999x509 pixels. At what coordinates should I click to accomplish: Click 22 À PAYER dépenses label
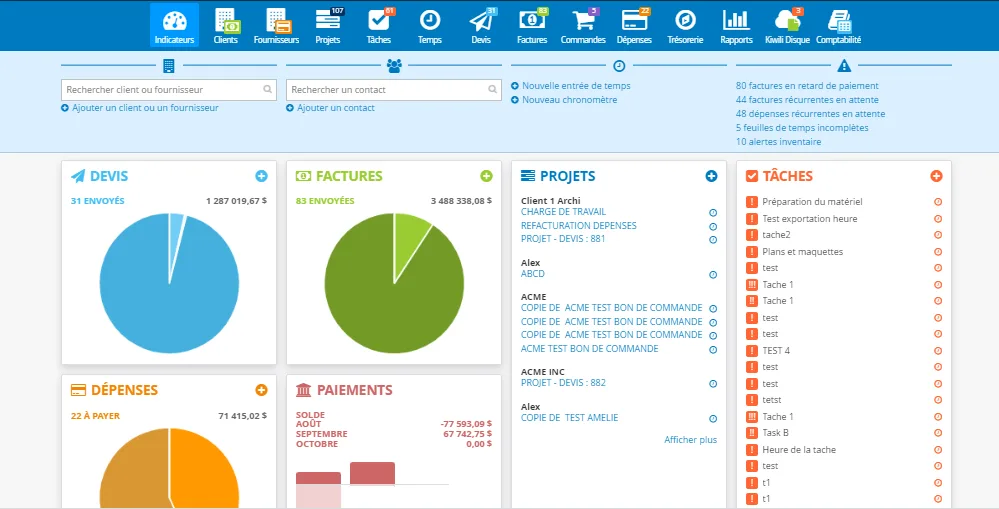coord(95,415)
